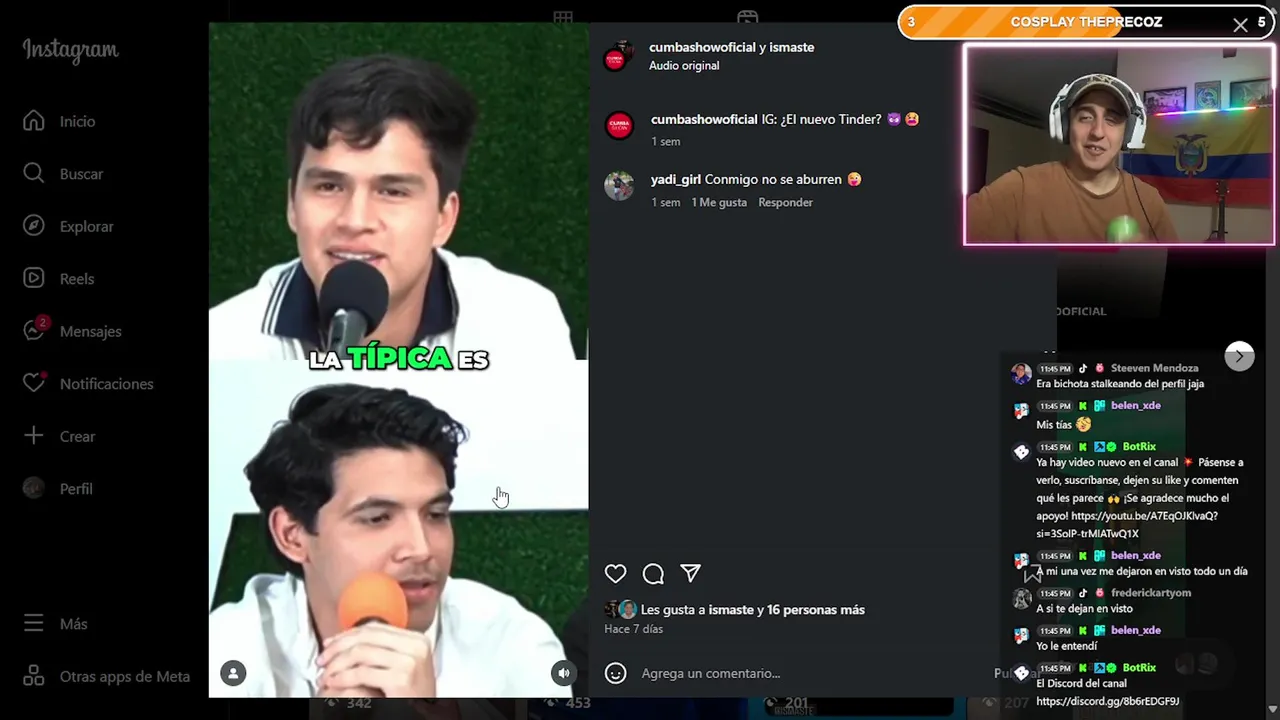Click Responder under yadi_girl's comment

785,202
